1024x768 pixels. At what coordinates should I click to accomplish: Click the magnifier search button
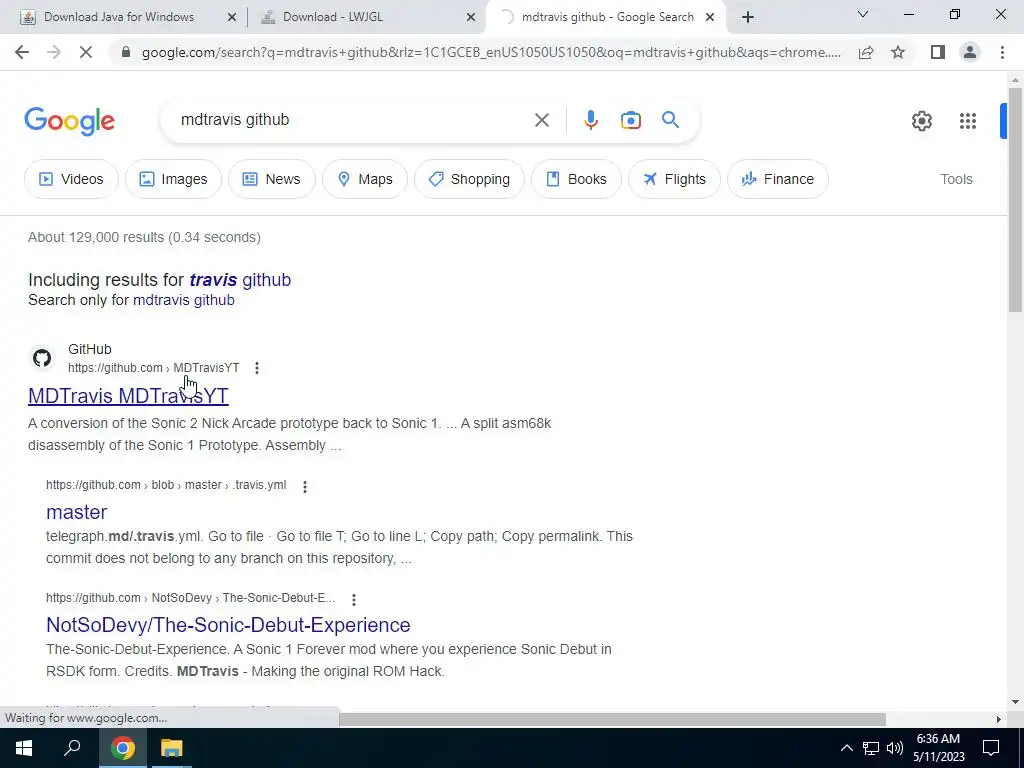[670, 120]
